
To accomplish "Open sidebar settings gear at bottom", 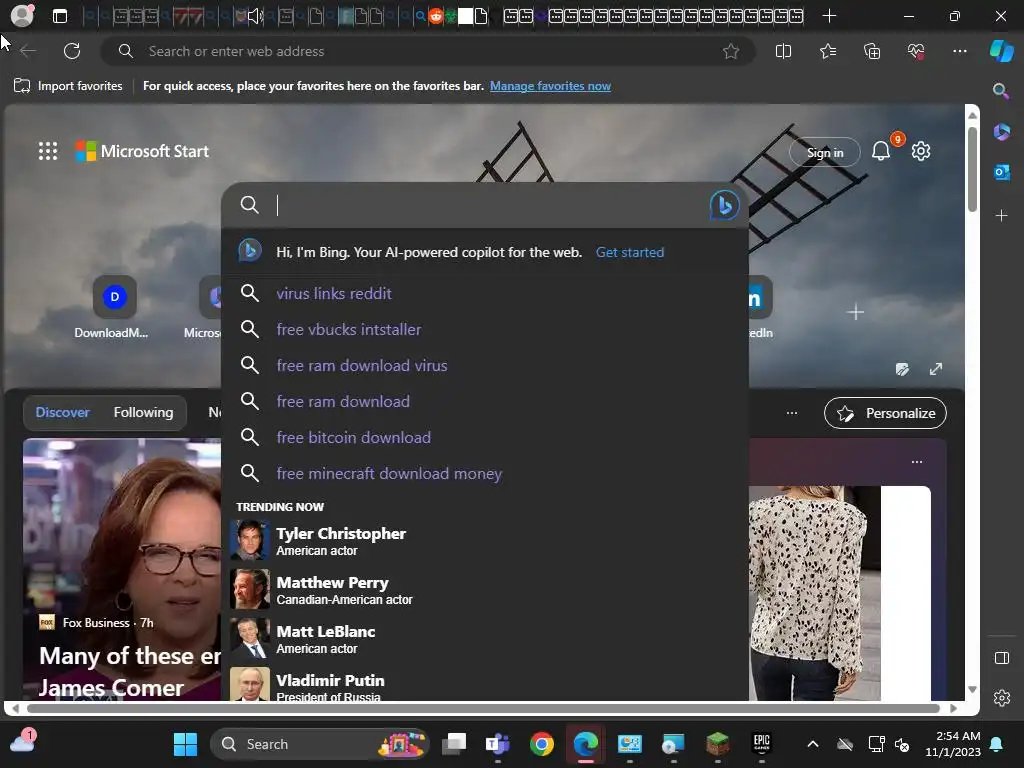I will click(1001, 698).
